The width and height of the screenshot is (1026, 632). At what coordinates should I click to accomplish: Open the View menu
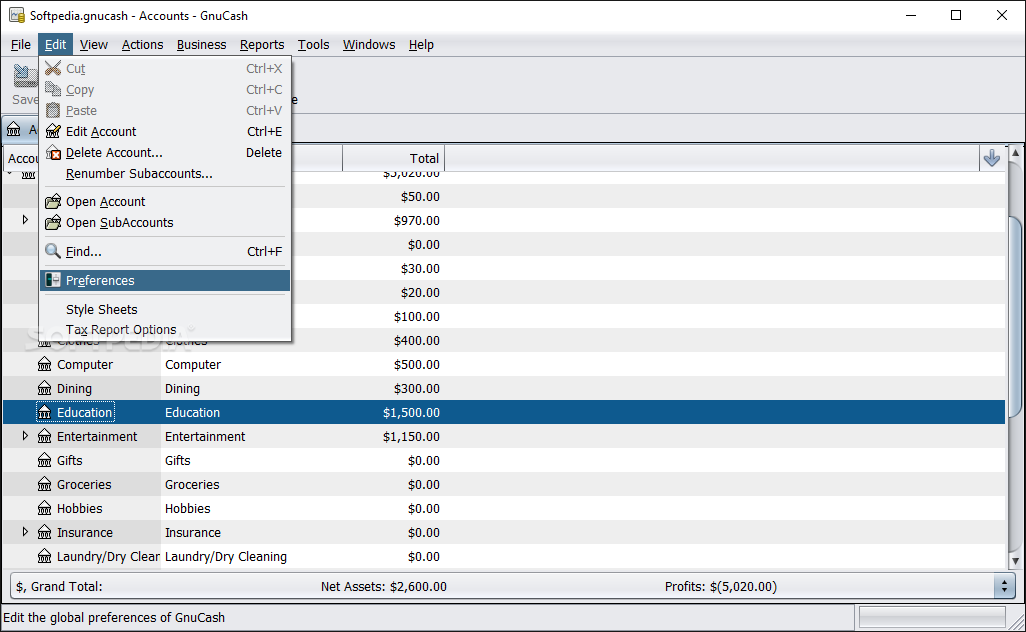tap(94, 44)
